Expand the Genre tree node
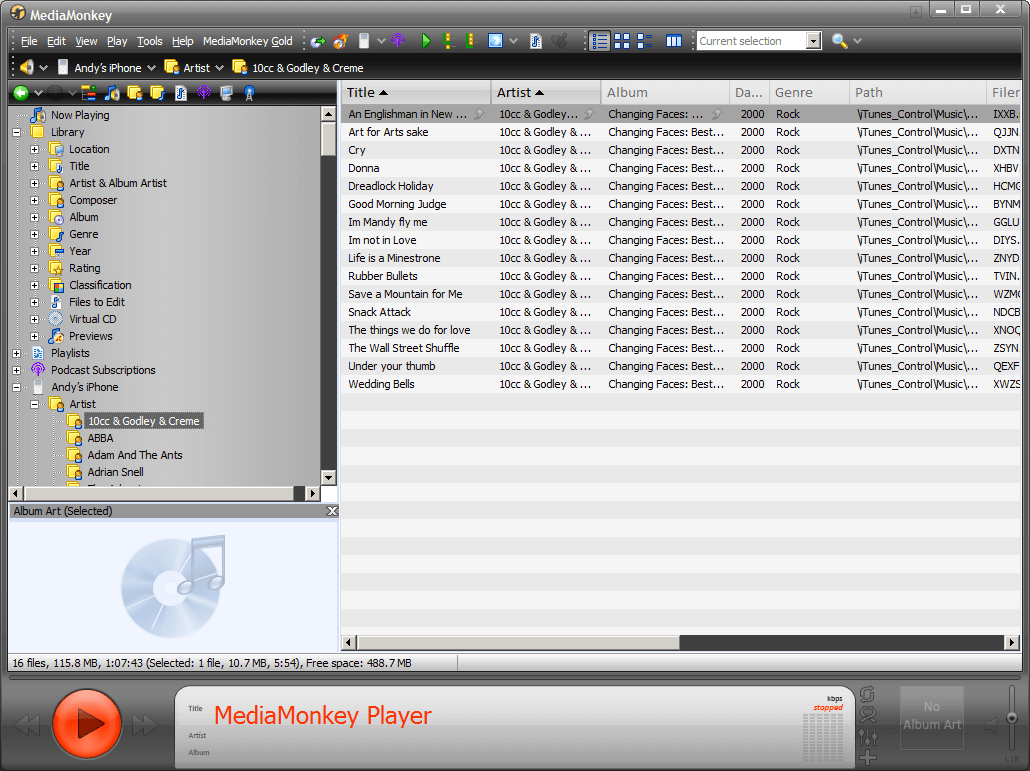 (x=35, y=234)
